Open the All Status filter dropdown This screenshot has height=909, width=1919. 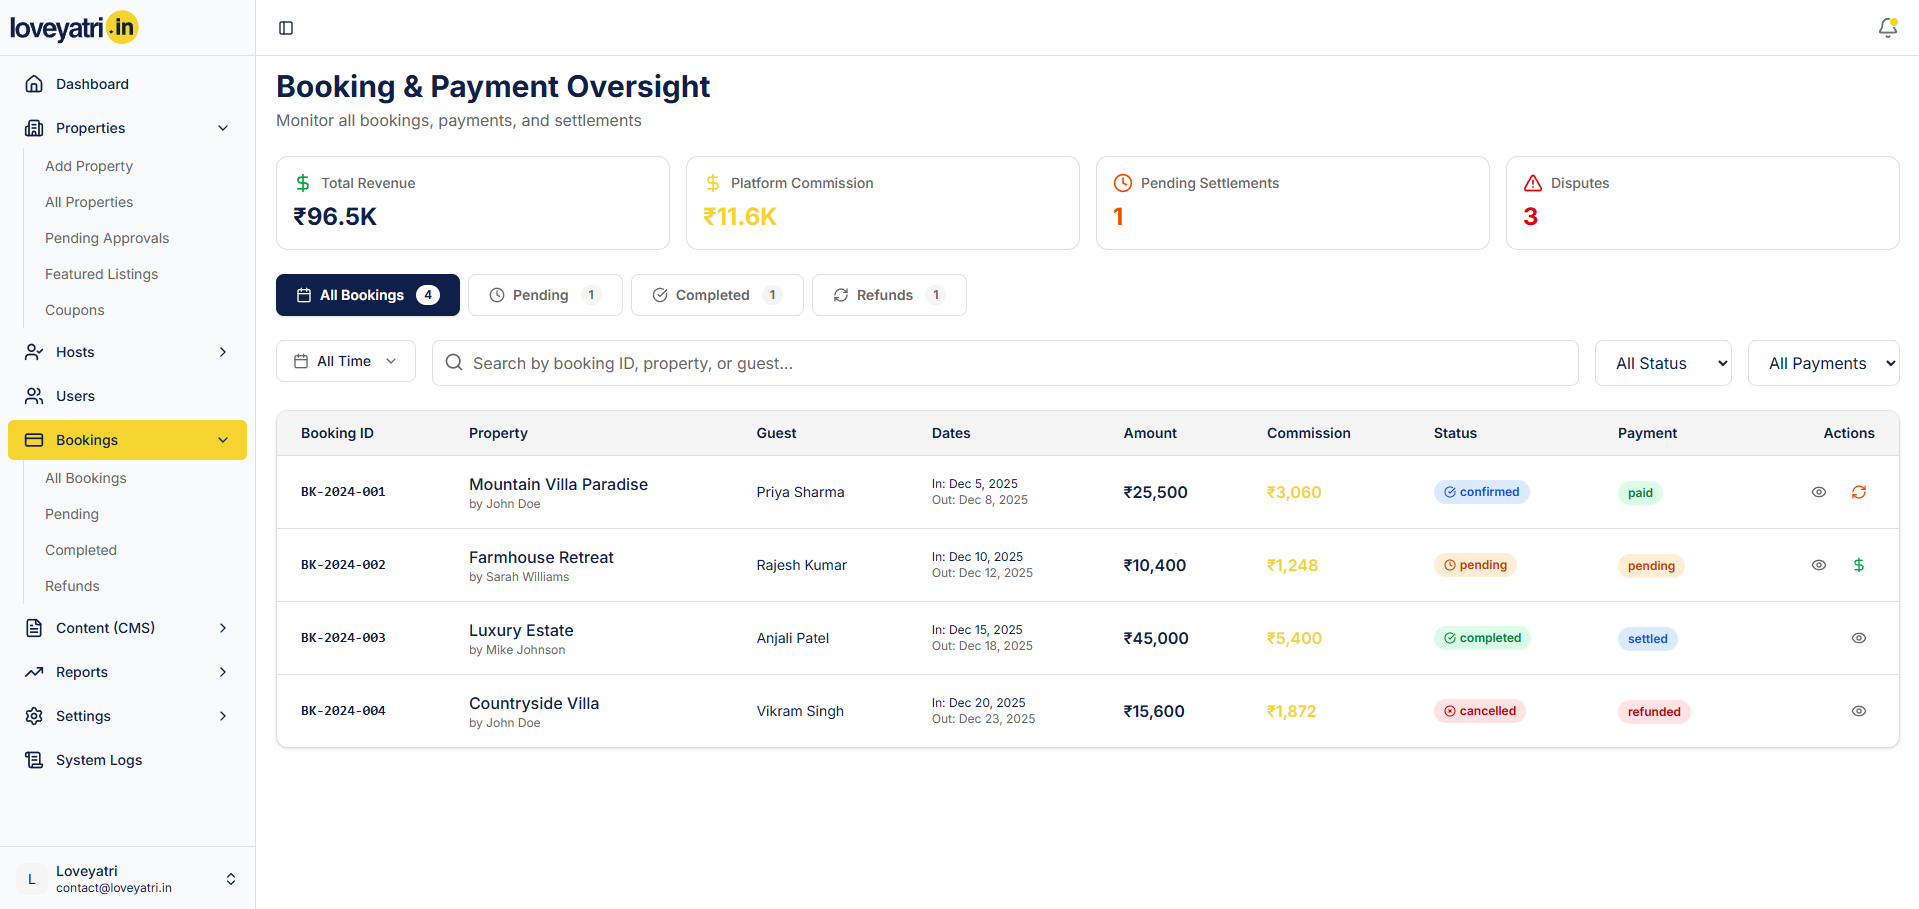(x=1662, y=363)
